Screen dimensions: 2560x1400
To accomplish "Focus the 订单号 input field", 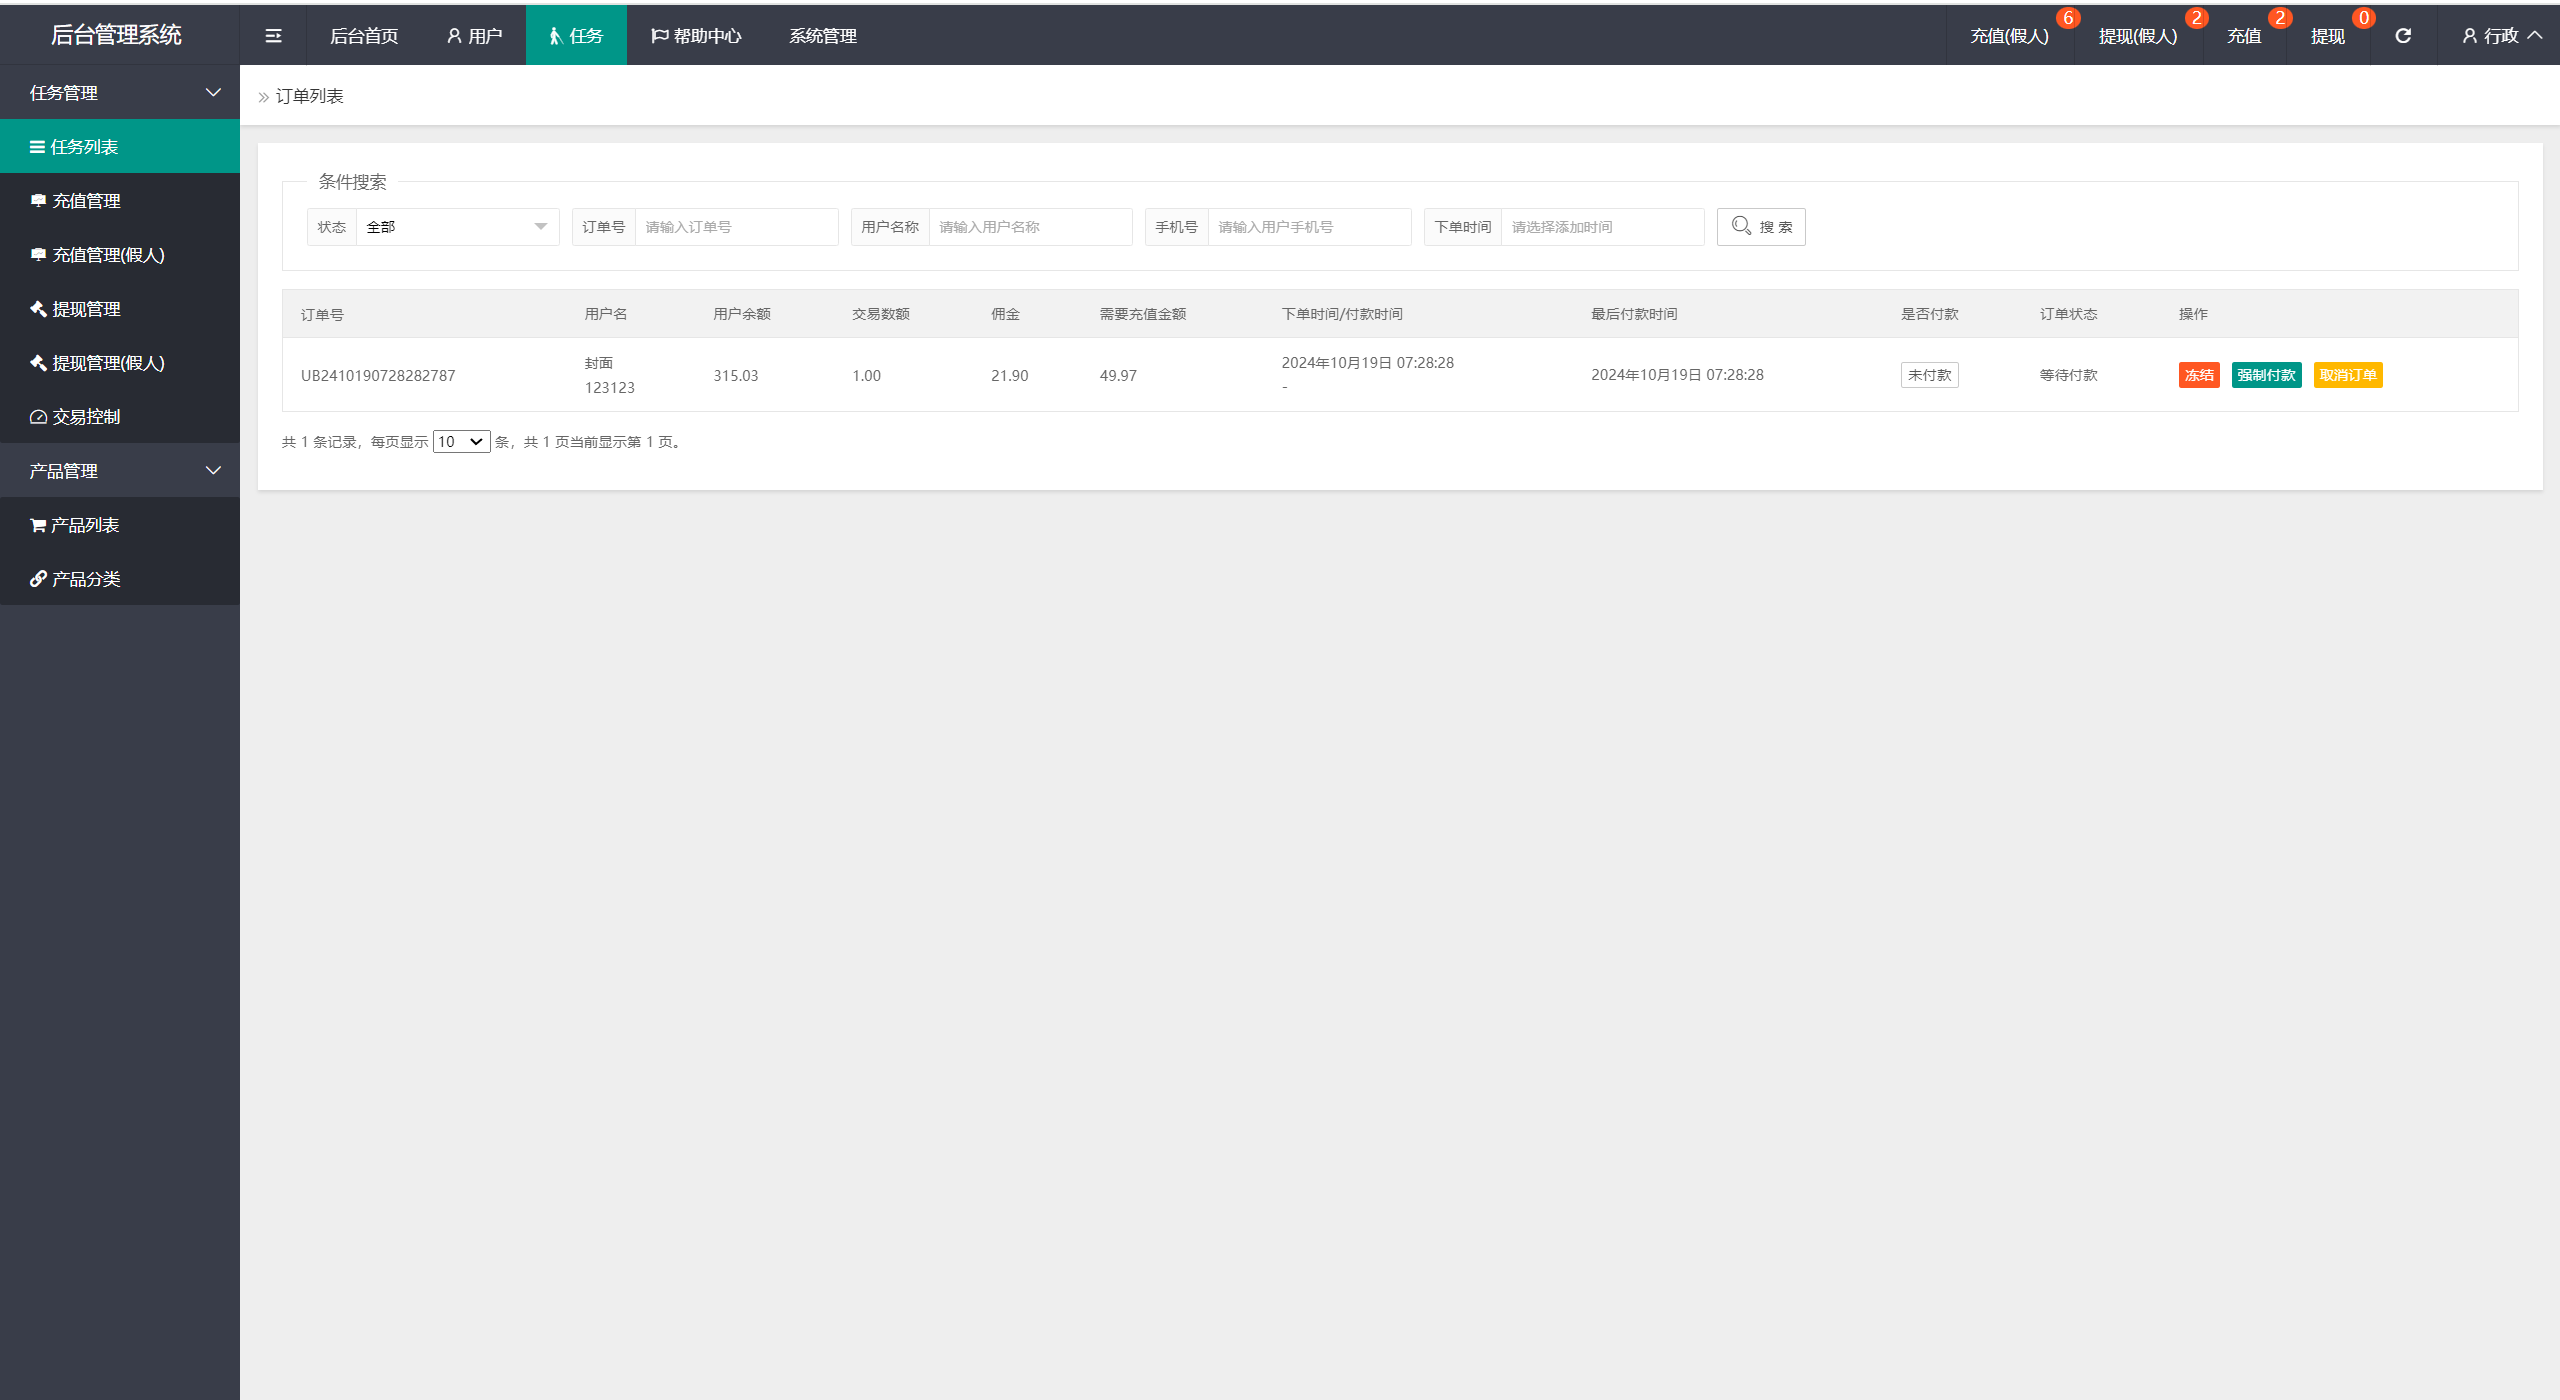I will click(736, 227).
